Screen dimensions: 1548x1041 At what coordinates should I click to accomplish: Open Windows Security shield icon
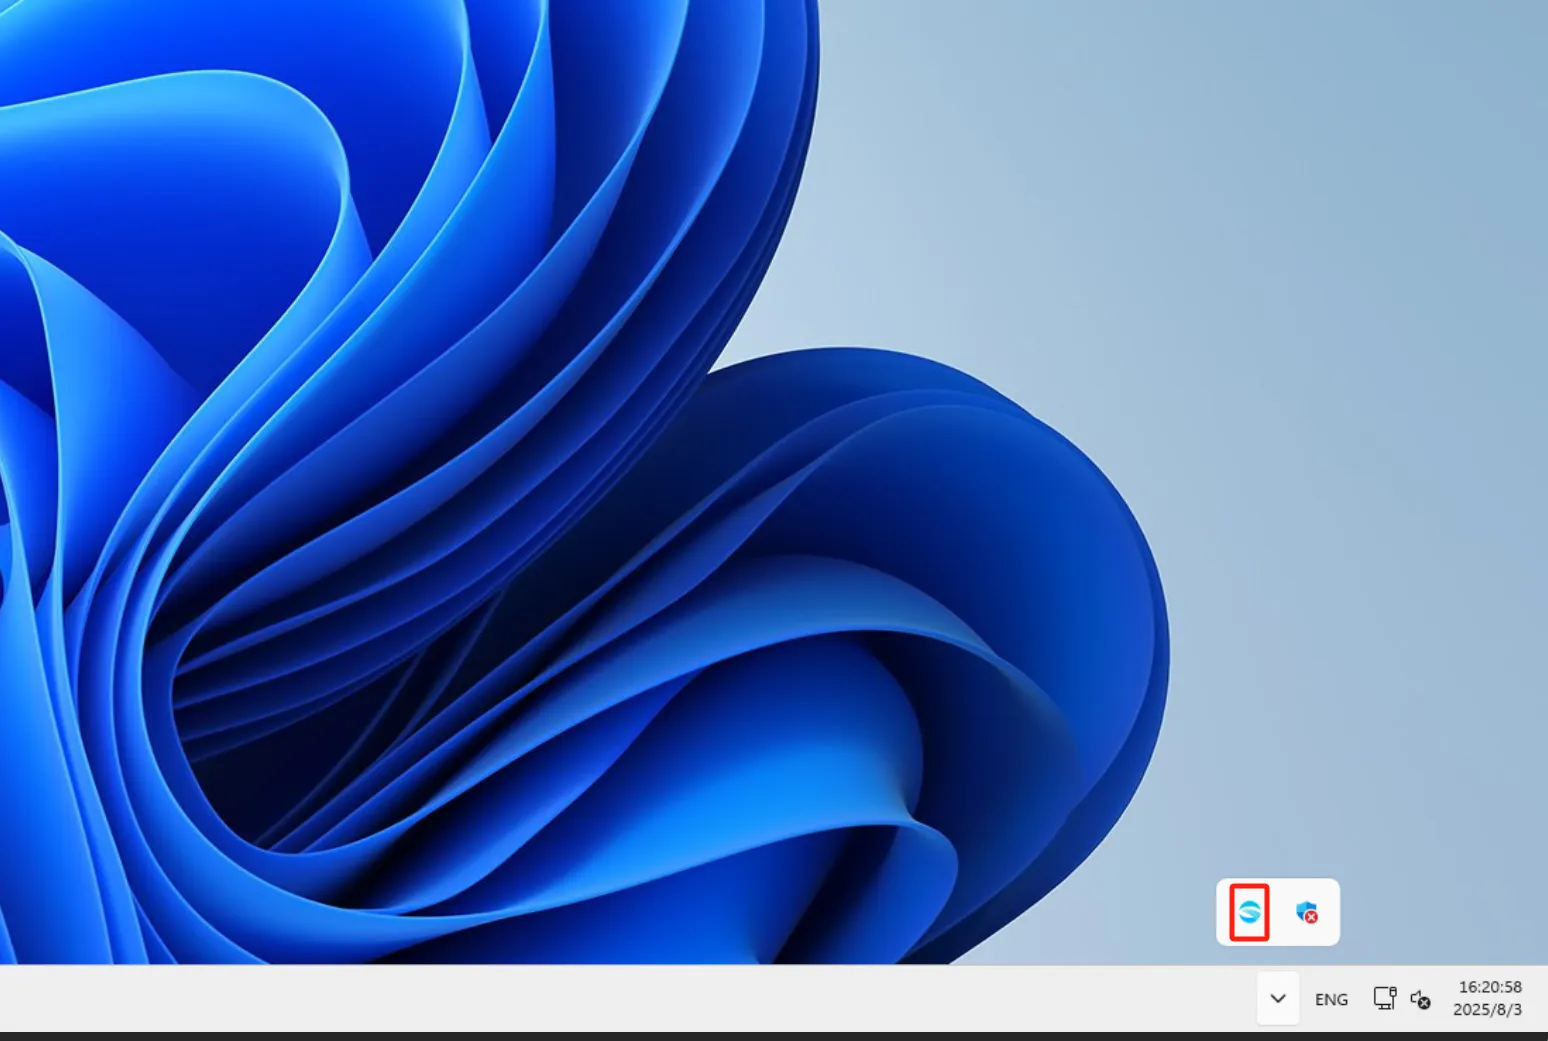pyautogui.click(x=1305, y=912)
